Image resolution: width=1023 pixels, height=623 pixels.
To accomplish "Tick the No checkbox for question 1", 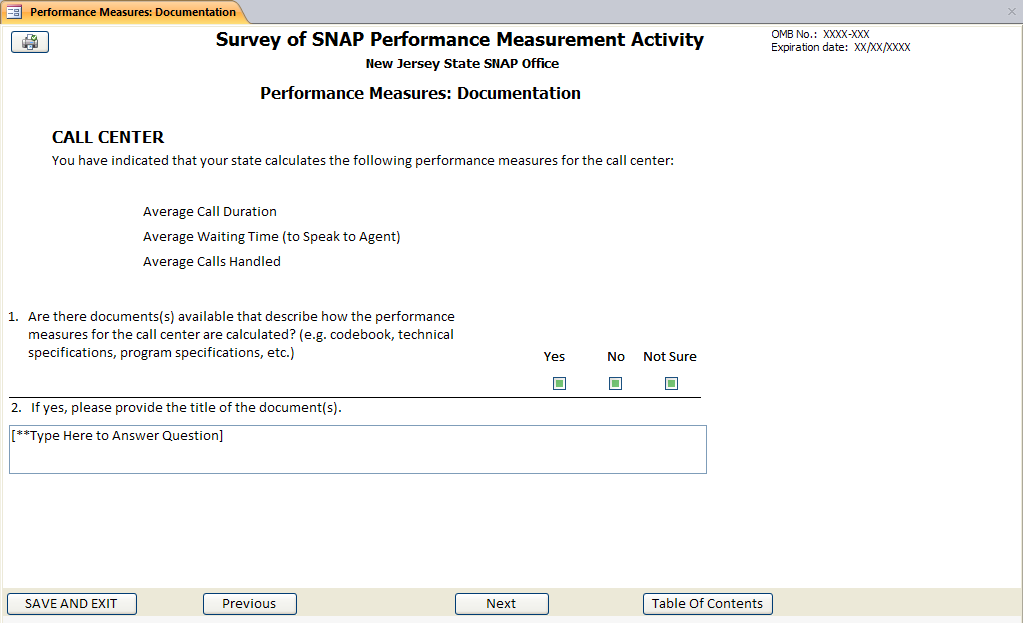I will point(615,383).
